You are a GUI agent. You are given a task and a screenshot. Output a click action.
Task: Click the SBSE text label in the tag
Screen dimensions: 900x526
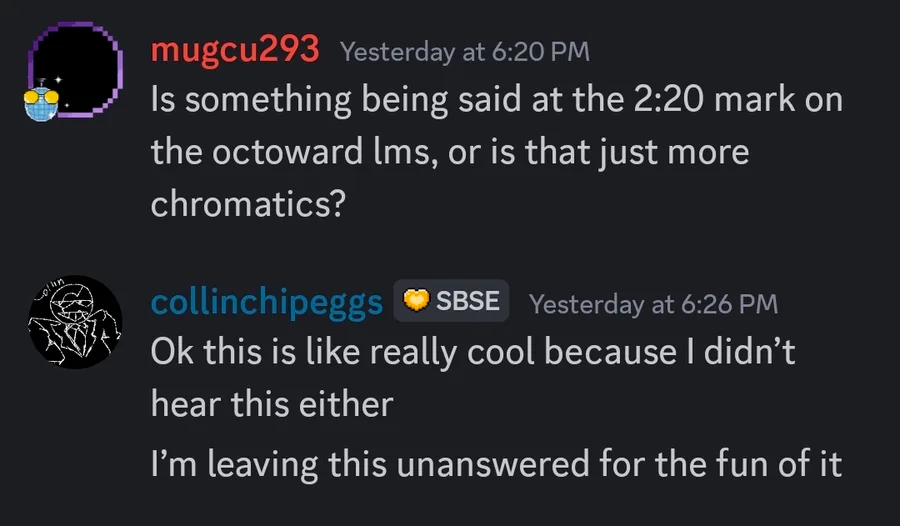(x=468, y=301)
